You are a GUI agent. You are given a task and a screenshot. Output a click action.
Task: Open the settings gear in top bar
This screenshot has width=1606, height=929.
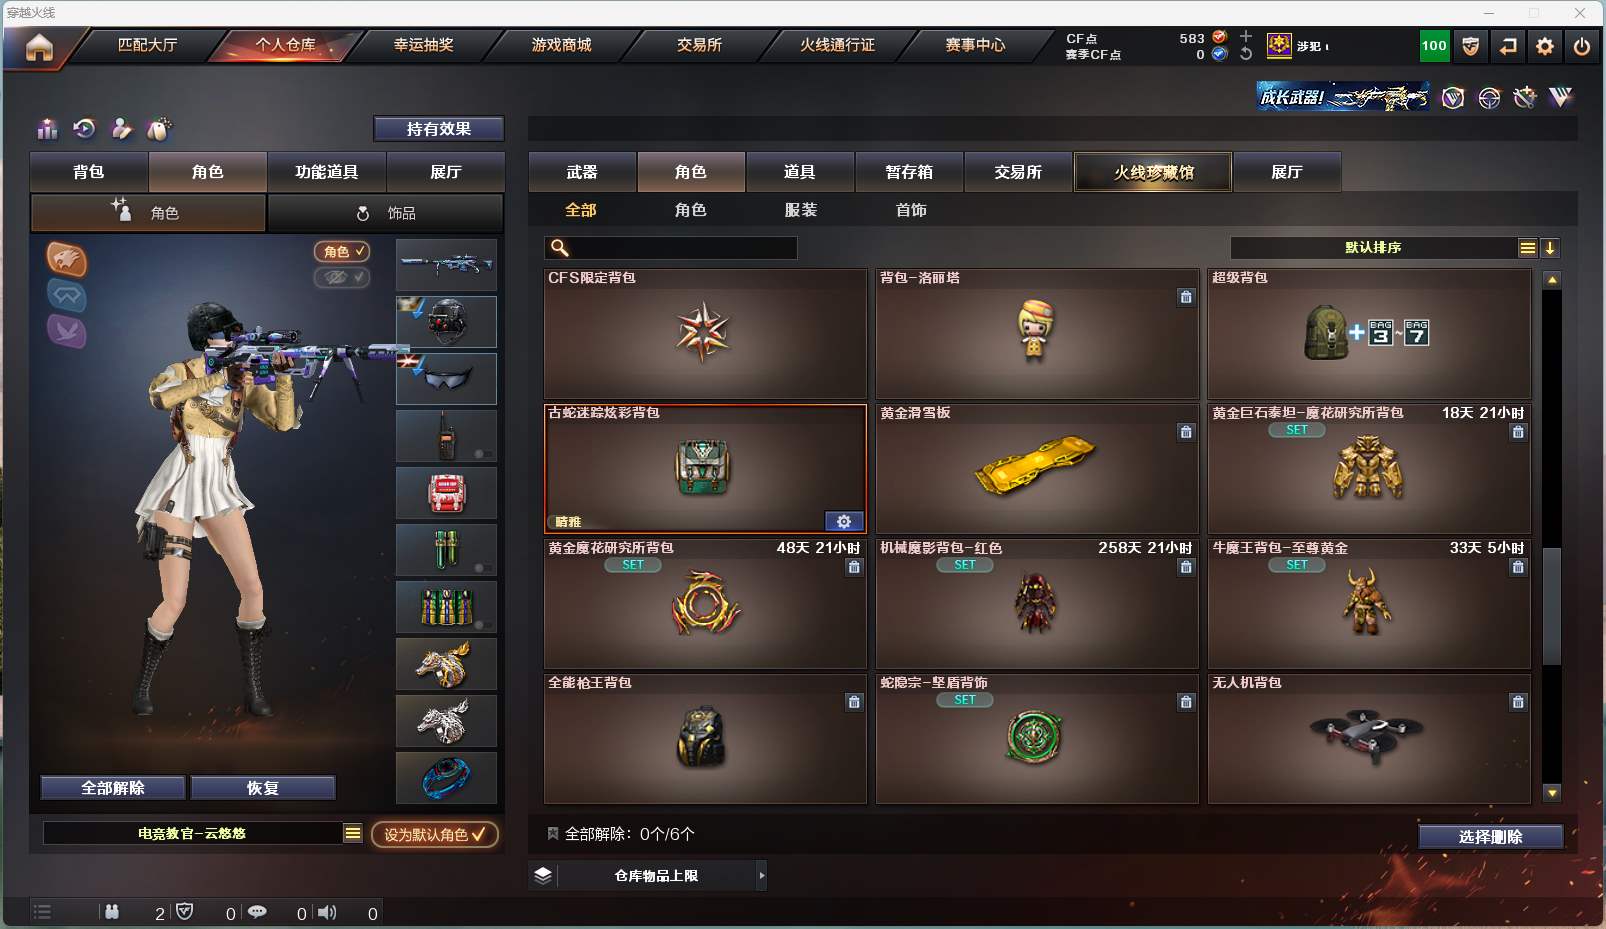(x=1545, y=46)
